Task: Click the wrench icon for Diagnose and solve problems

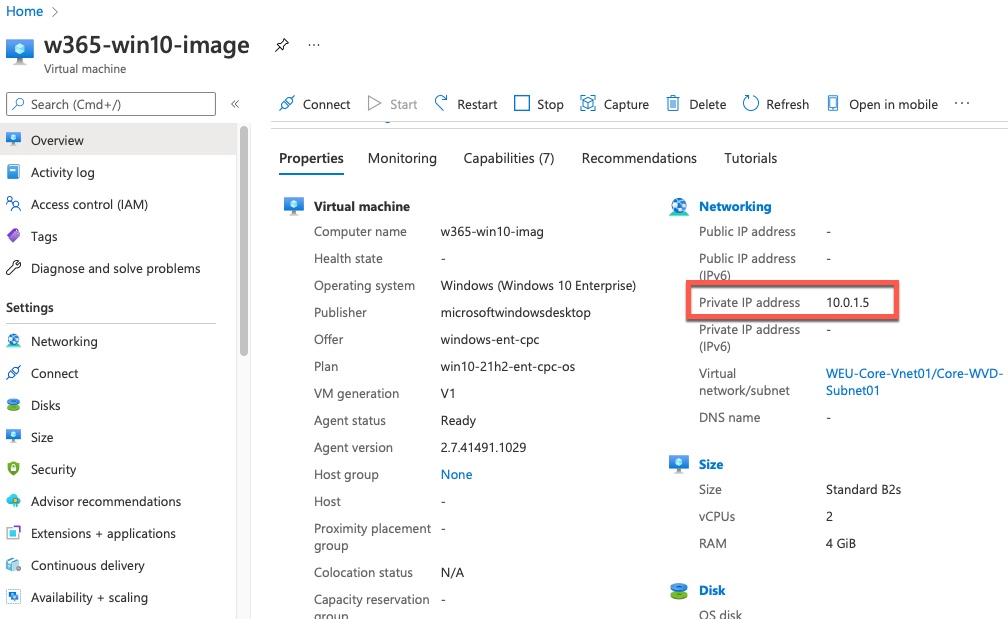Action: point(14,268)
